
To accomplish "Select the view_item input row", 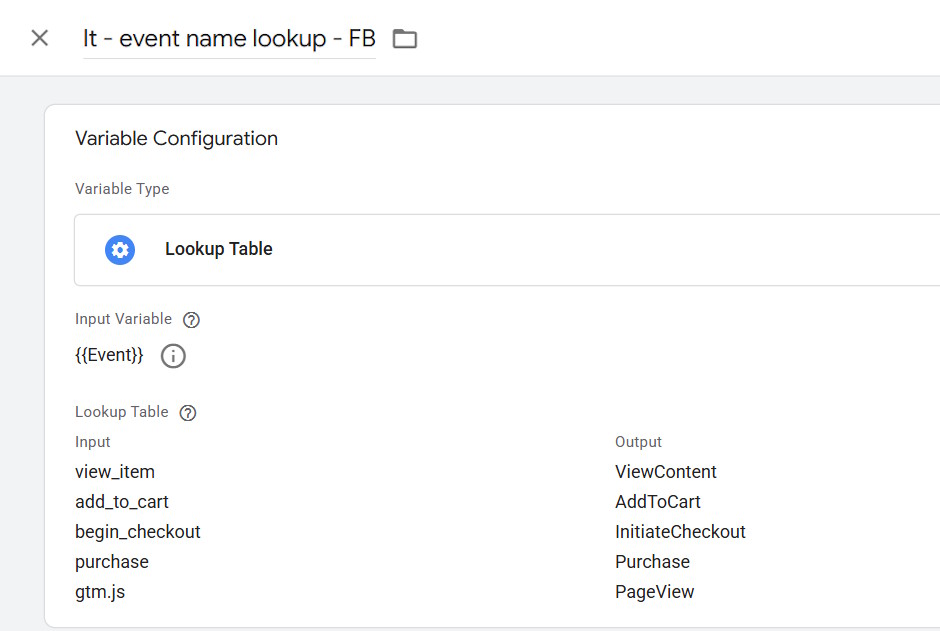I will 115,472.
